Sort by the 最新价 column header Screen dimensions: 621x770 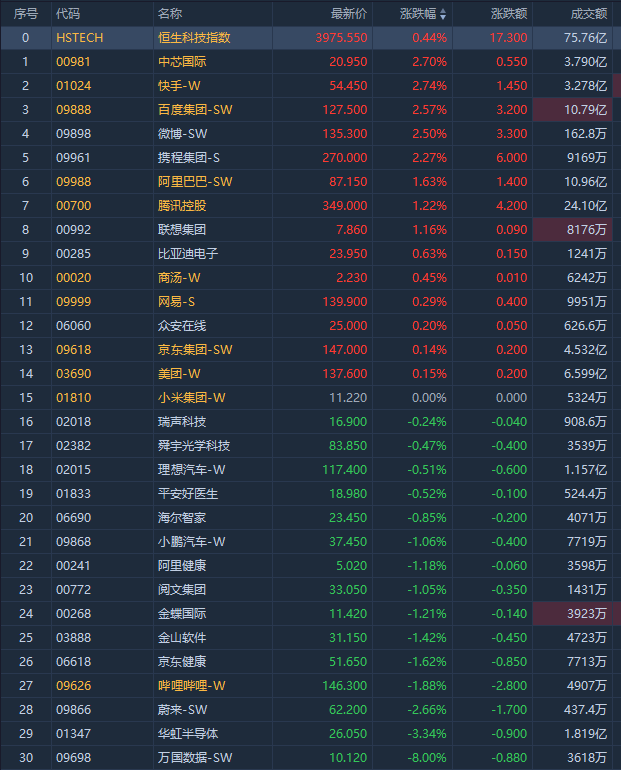tap(349, 14)
